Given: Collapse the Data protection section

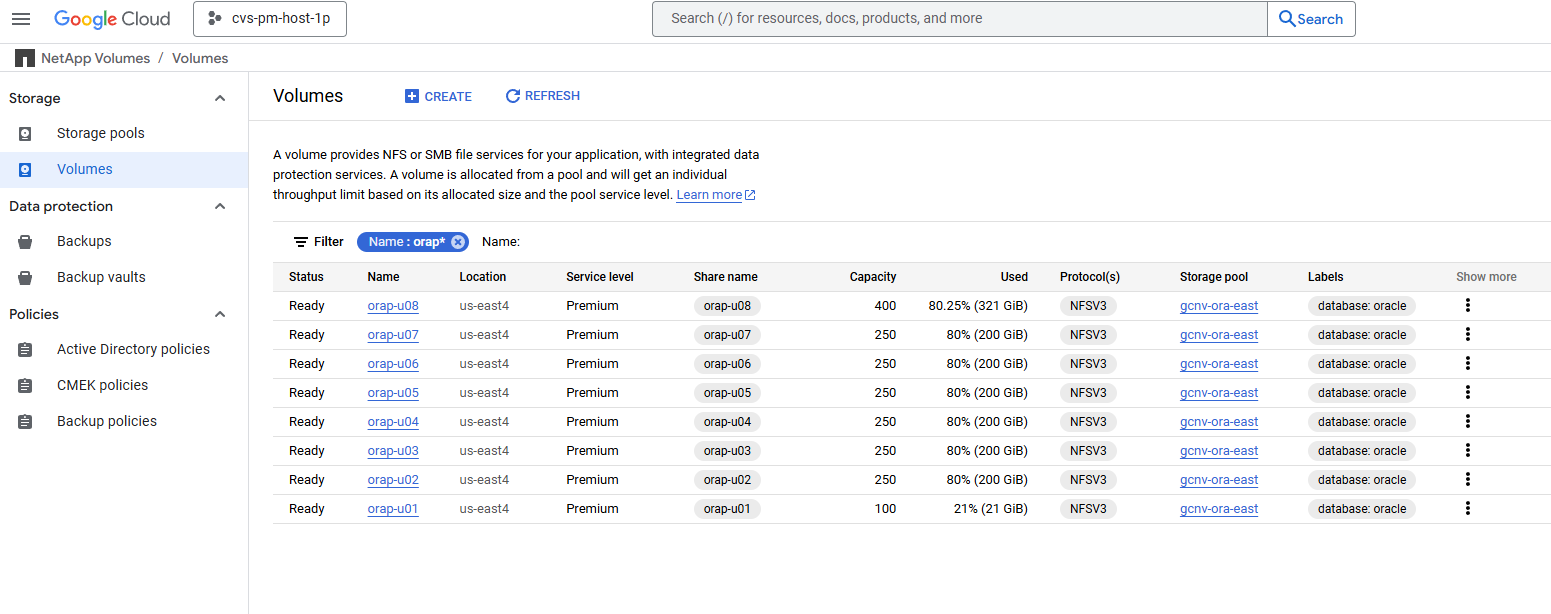Looking at the screenshot, I should click(221, 206).
